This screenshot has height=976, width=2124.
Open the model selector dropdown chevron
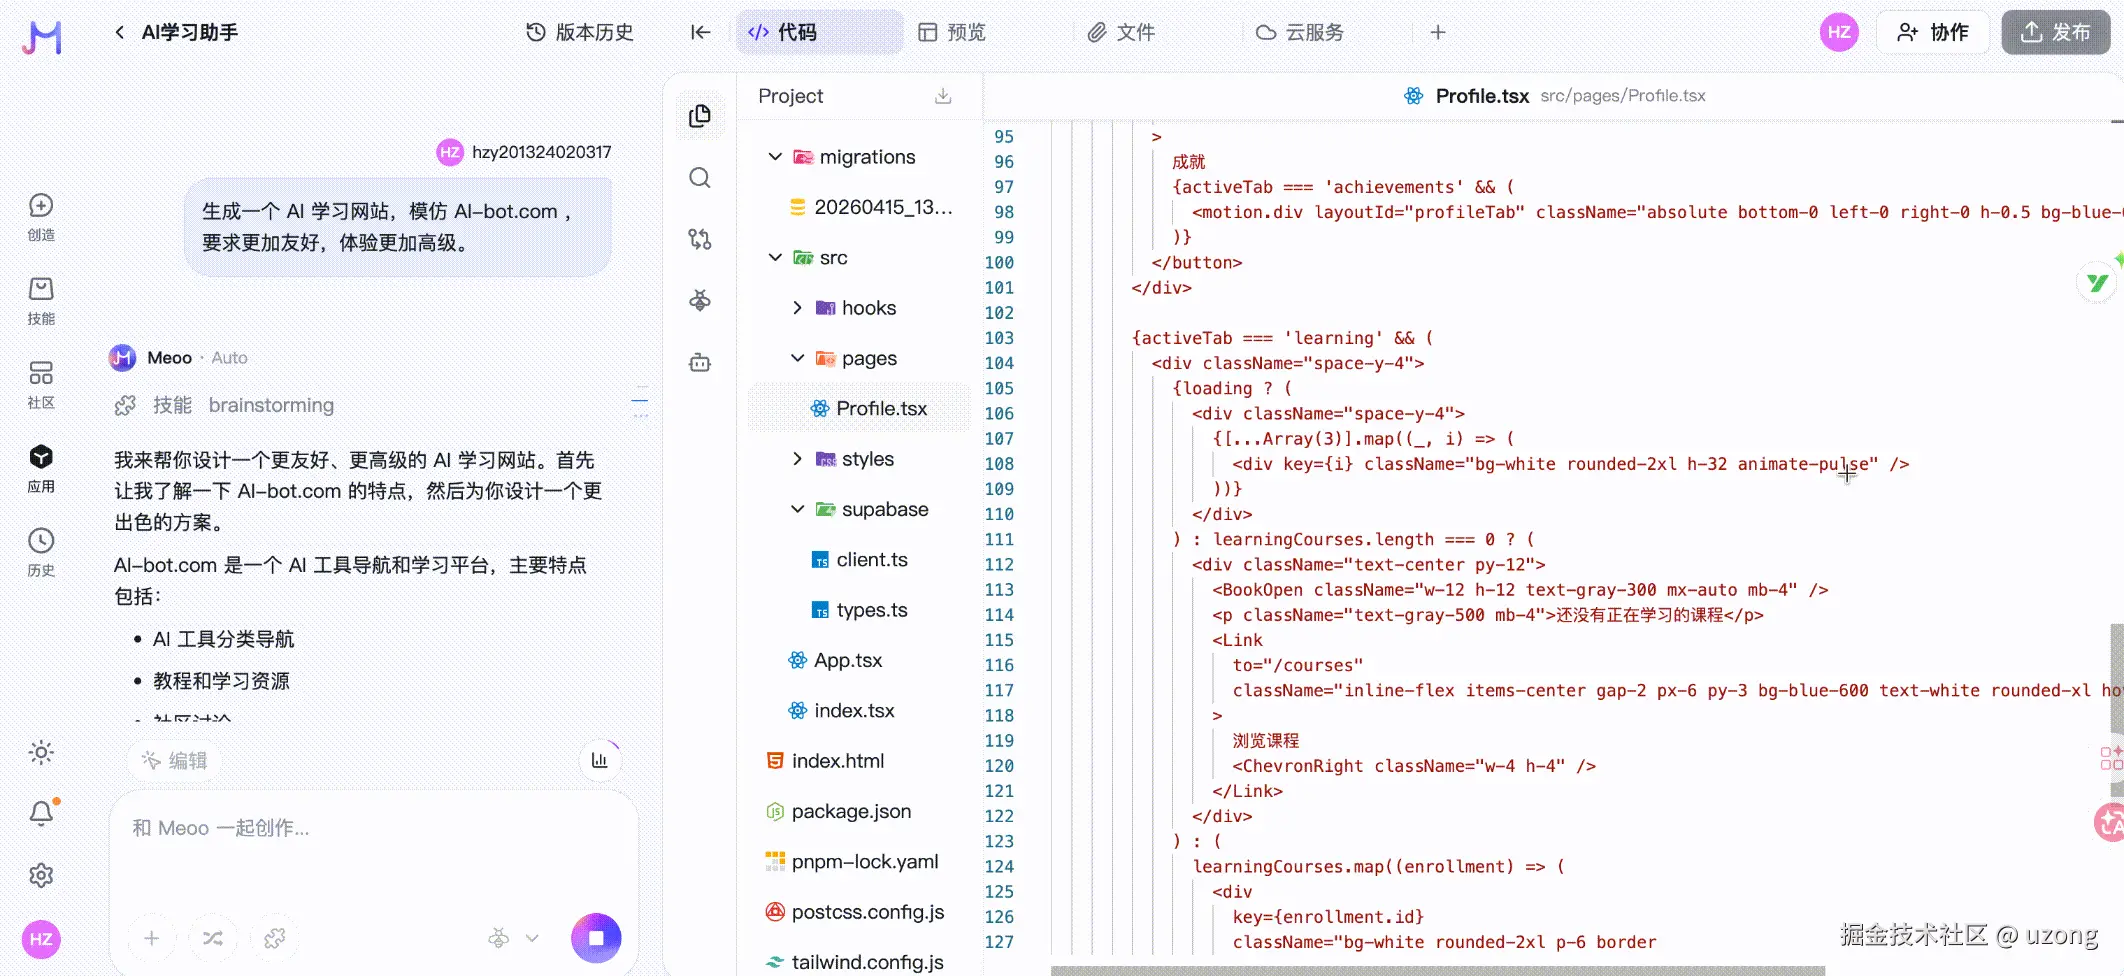point(532,938)
